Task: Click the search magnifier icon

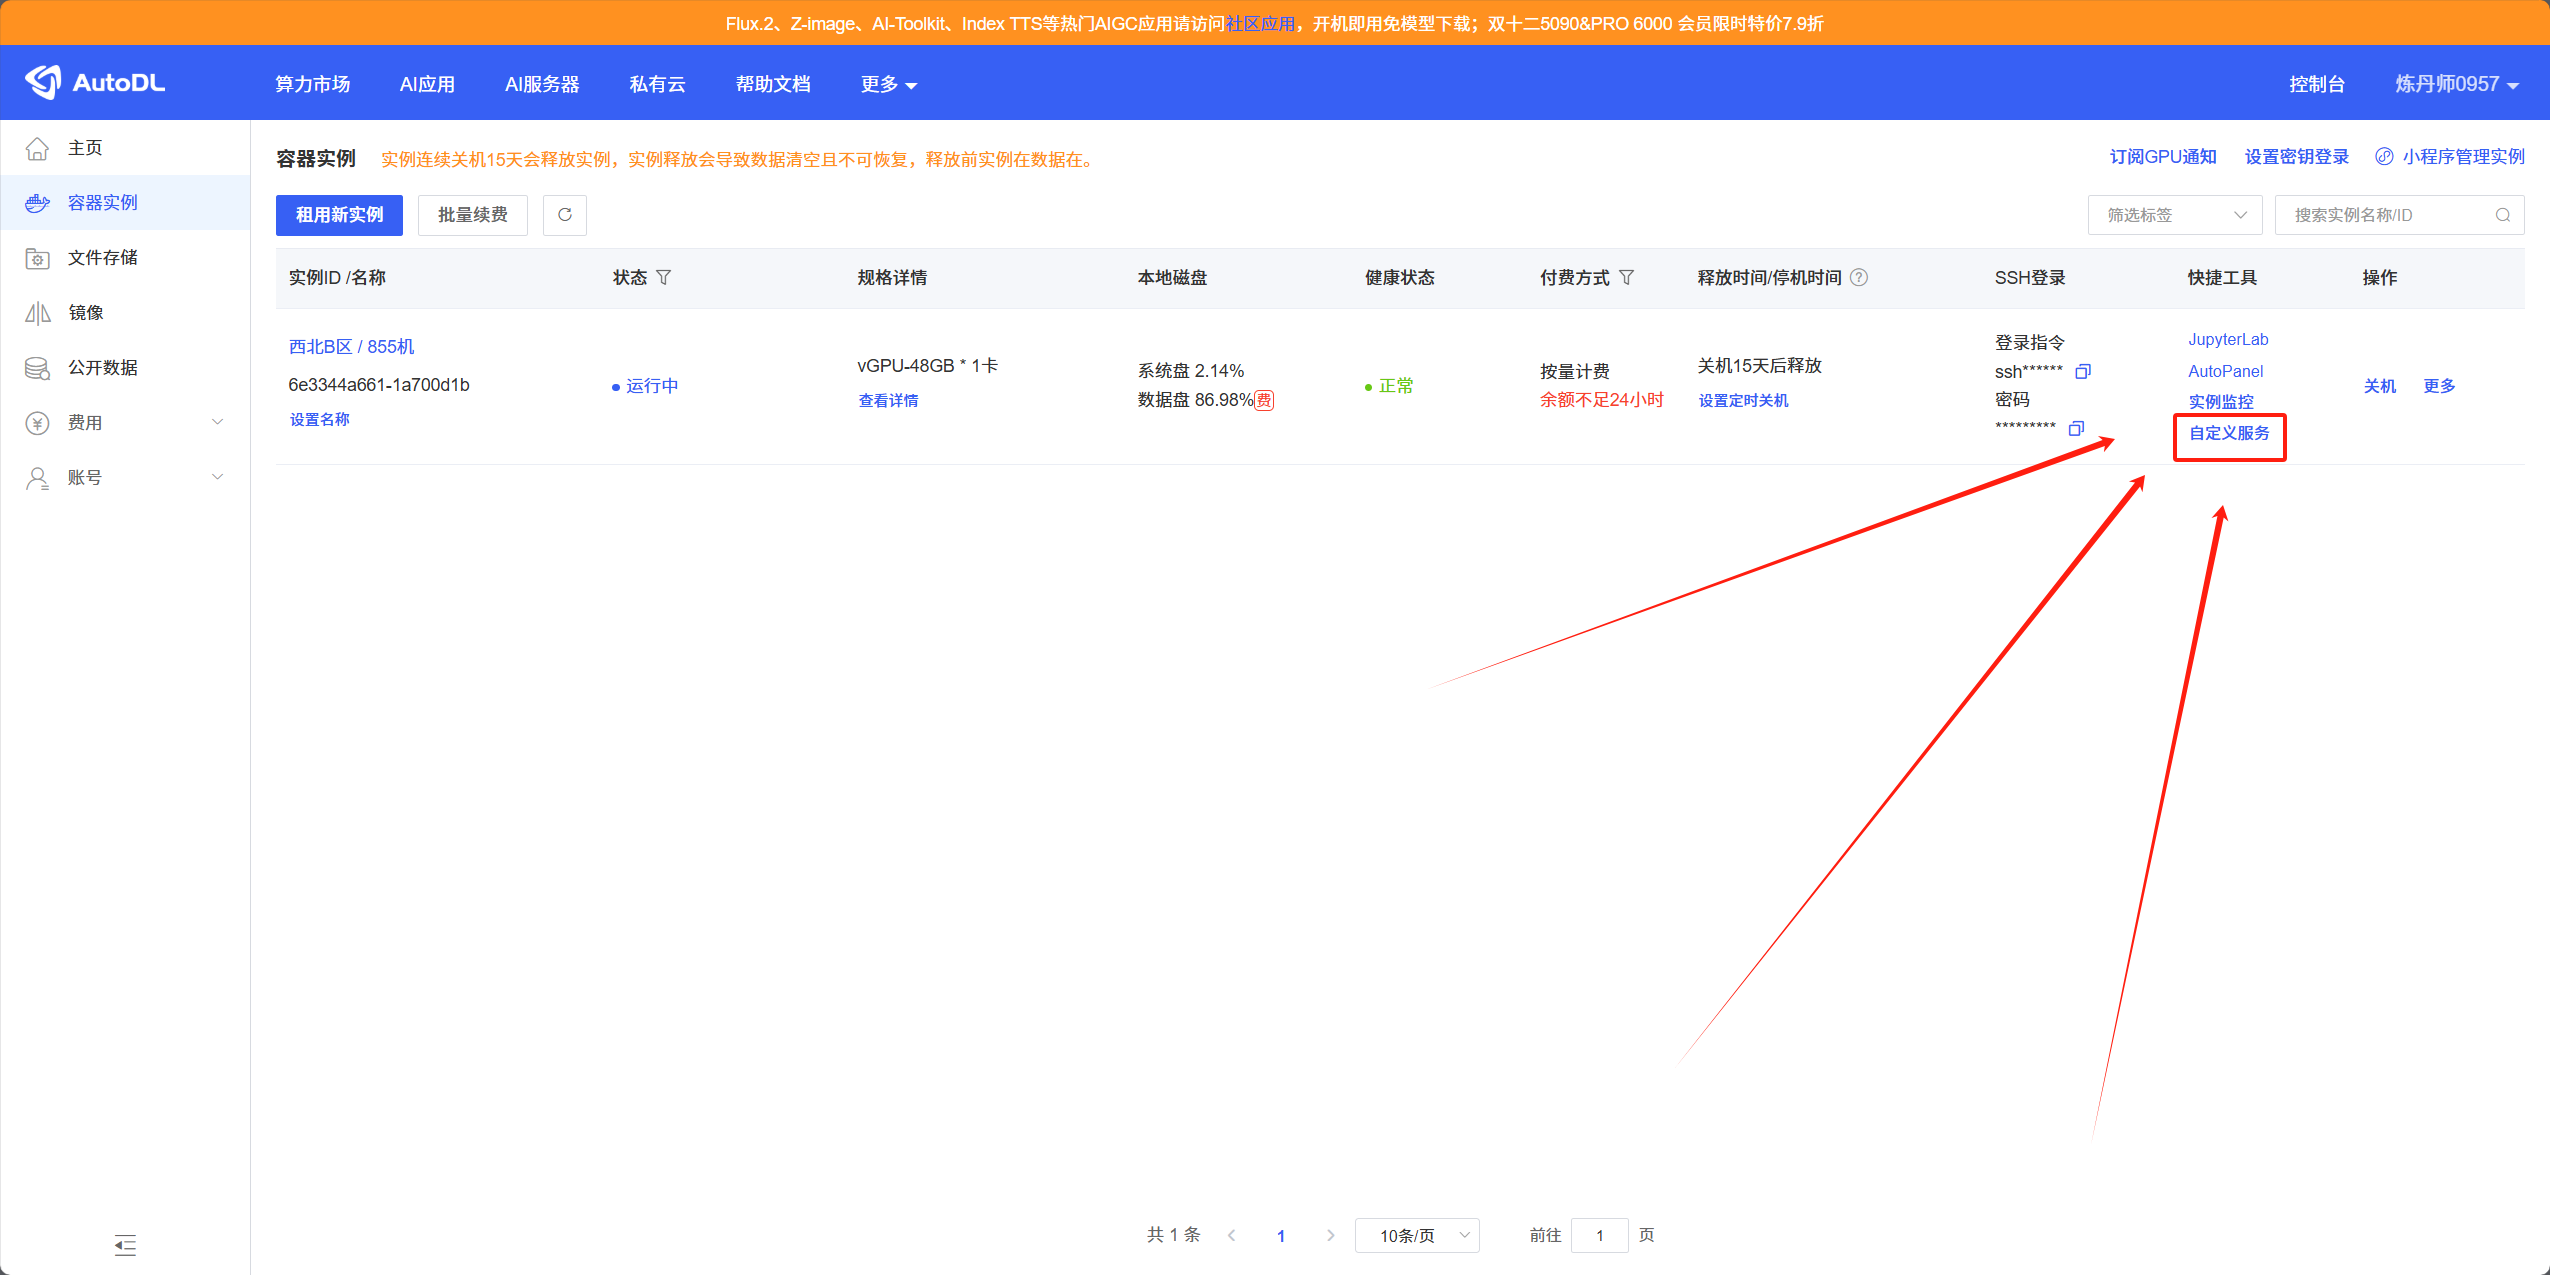Action: tap(2502, 215)
